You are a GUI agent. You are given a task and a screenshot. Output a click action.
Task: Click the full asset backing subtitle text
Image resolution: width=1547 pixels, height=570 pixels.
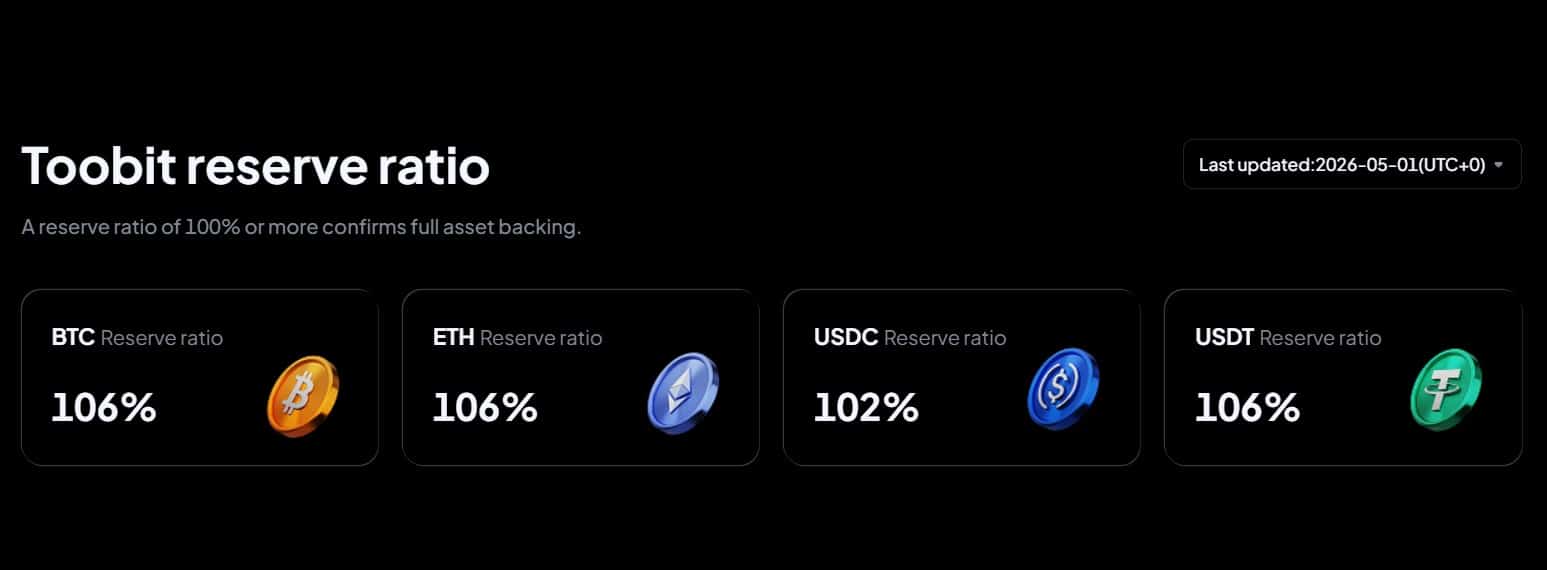click(301, 227)
